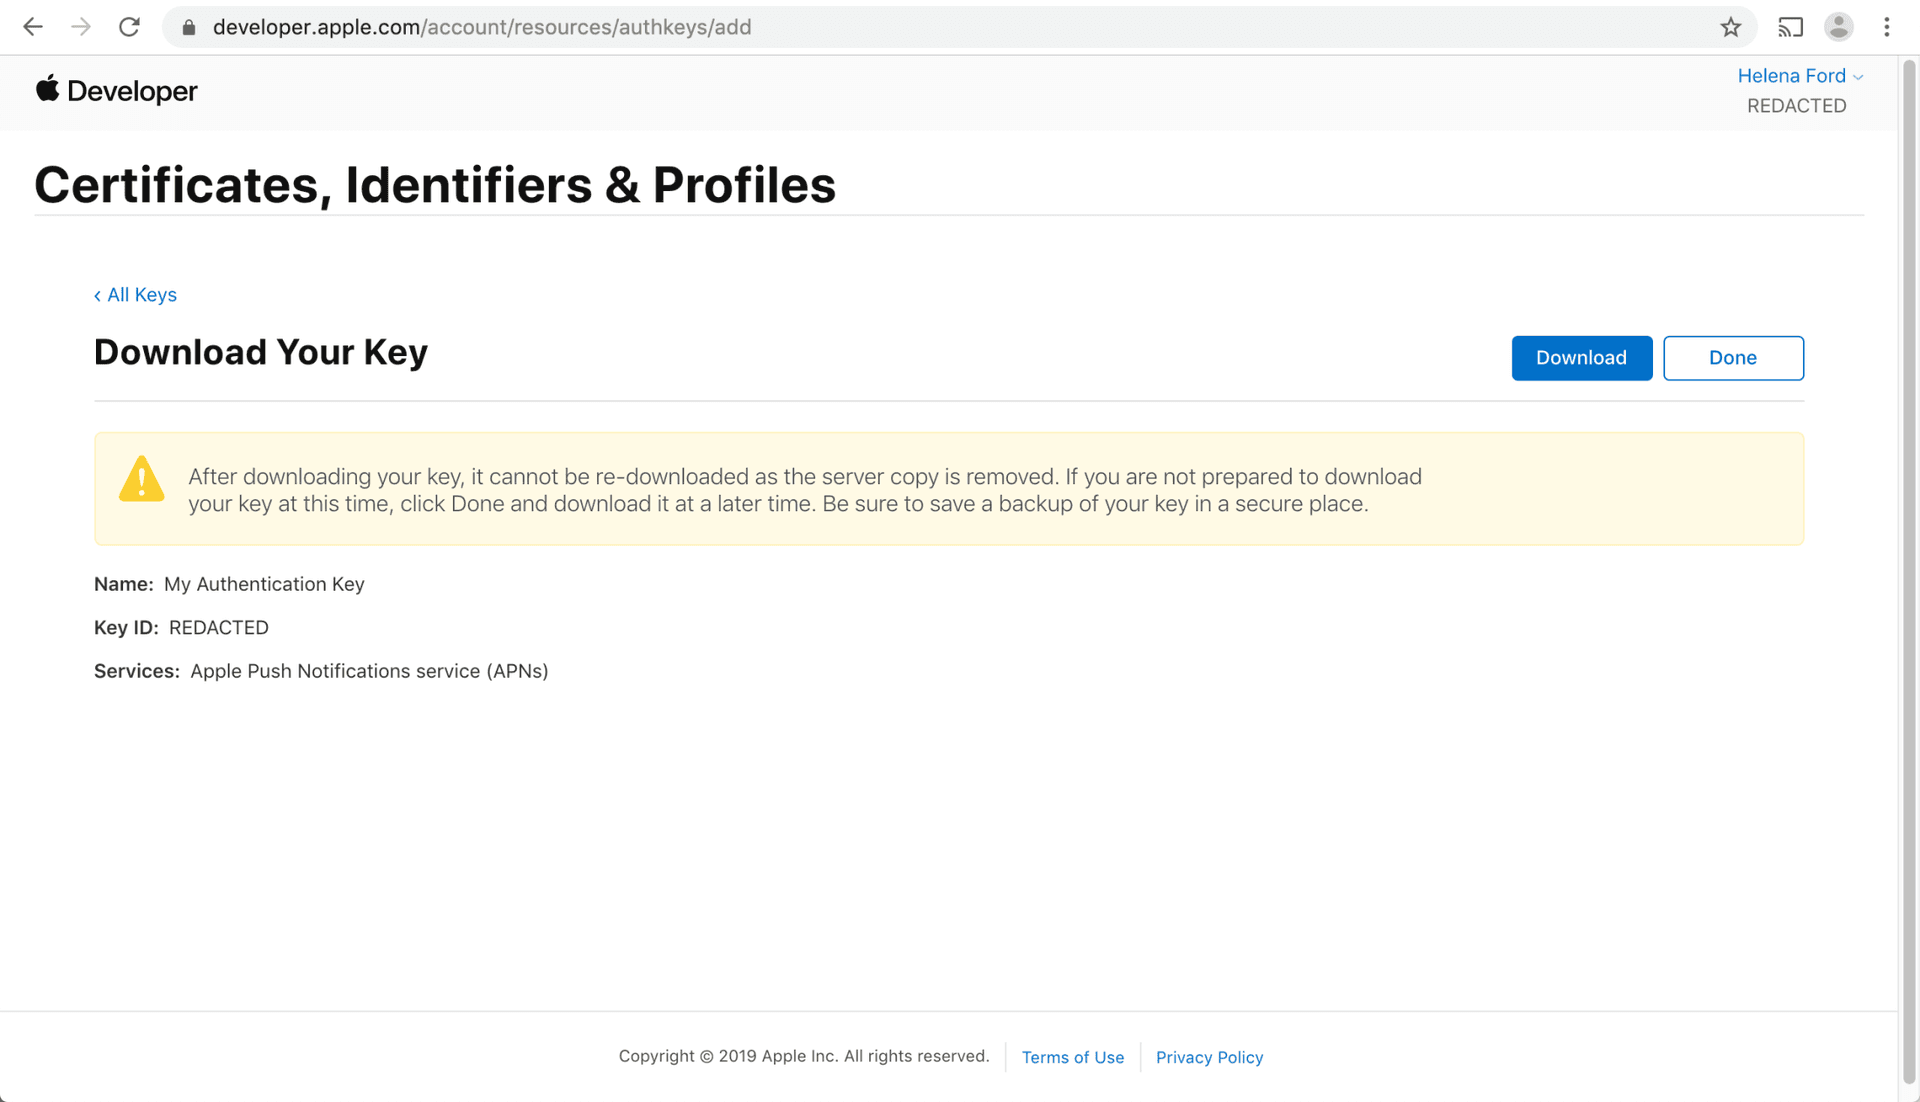Reload the page with refresh icon
Screen dimensions: 1920x1102
[x=129, y=27]
